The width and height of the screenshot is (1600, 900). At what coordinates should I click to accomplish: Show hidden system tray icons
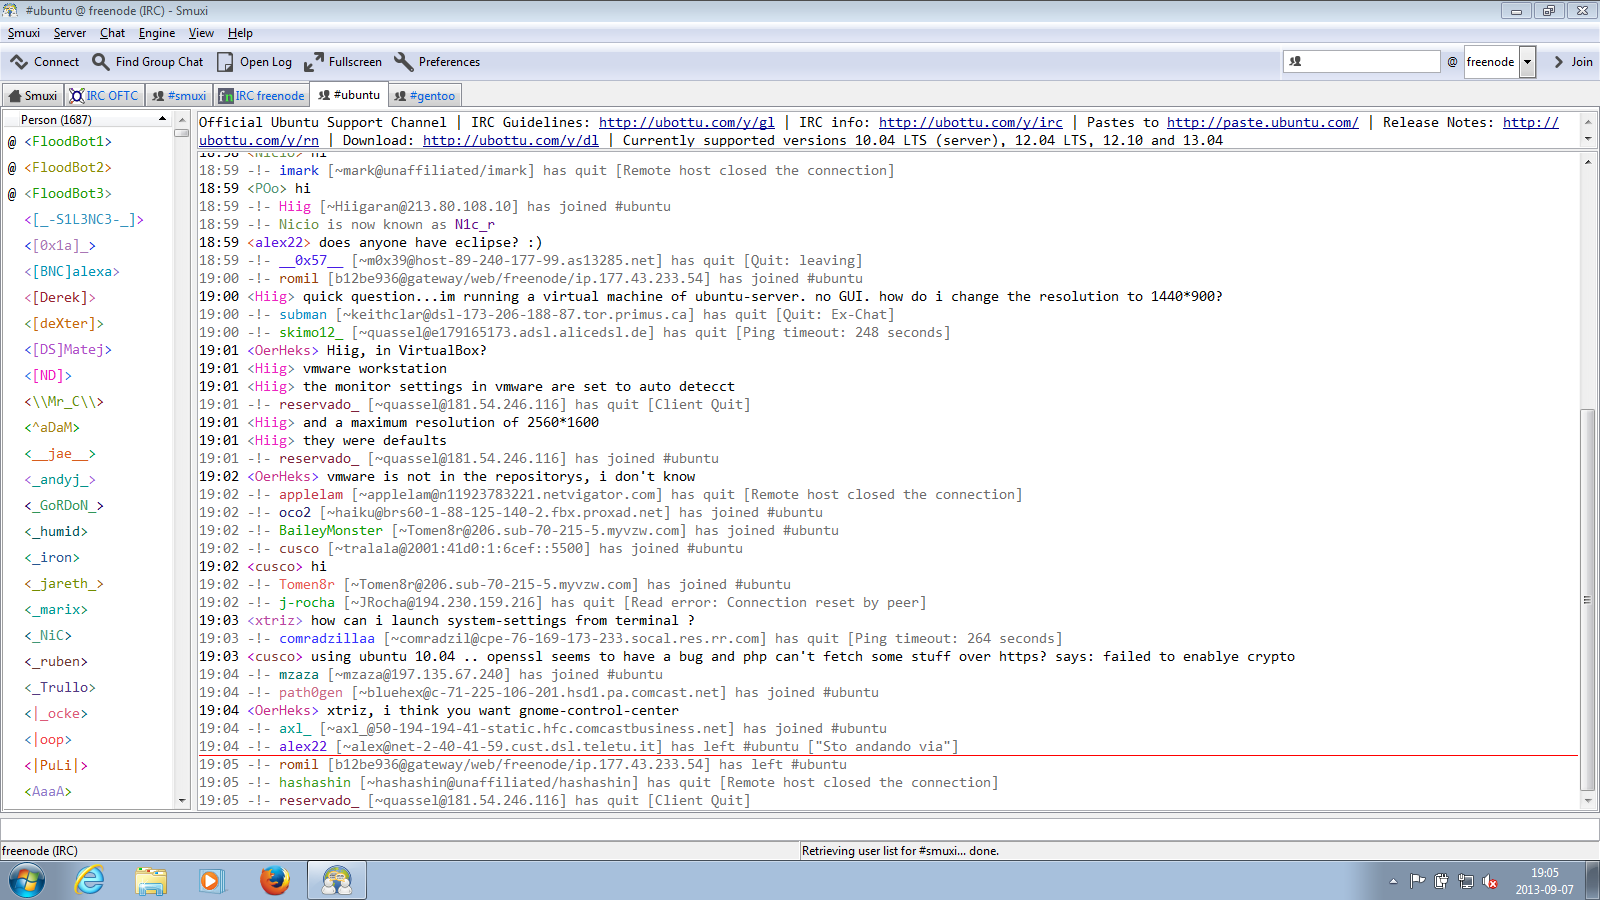1393,881
